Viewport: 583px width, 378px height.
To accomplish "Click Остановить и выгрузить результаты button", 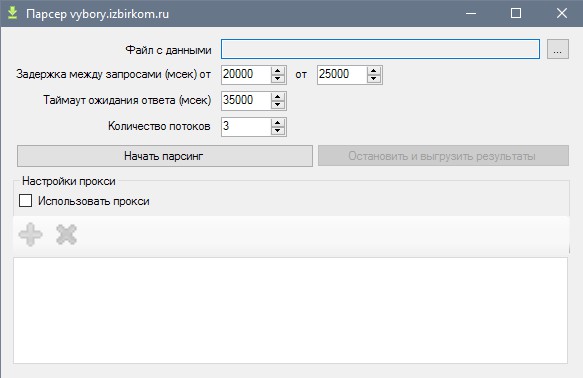I will coord(443,156).
